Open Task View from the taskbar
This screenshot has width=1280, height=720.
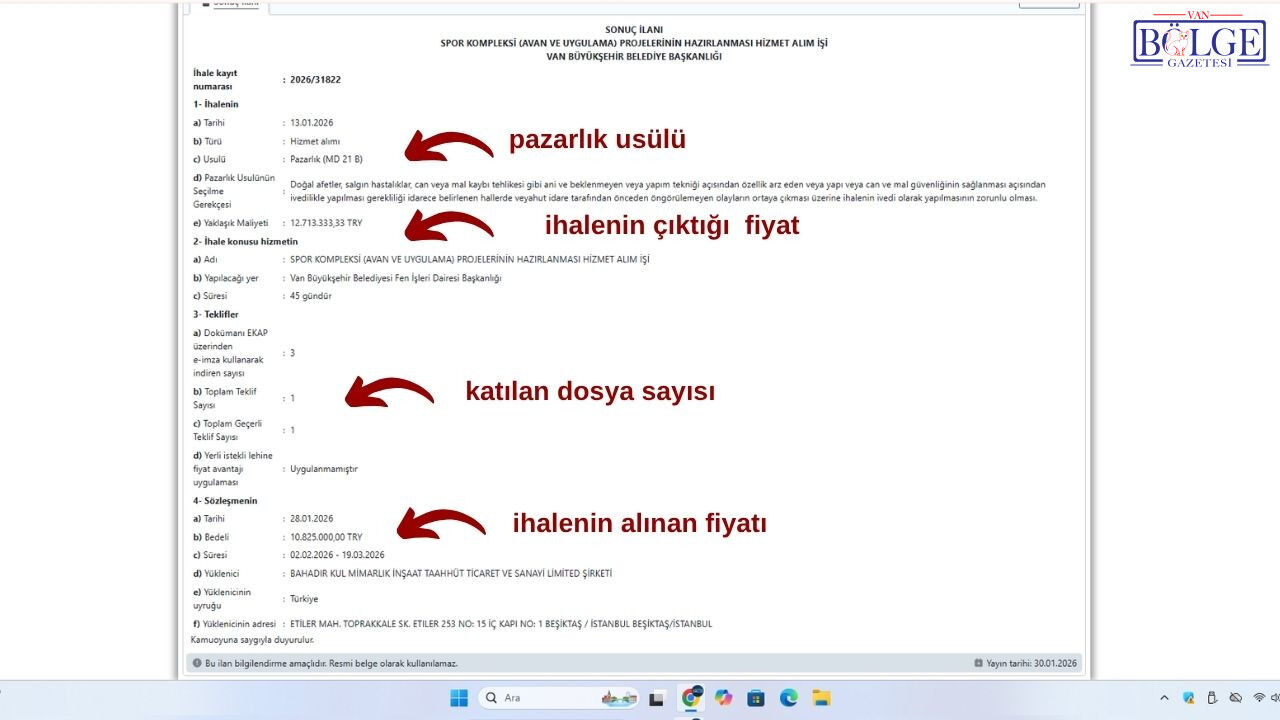click(657, 698)
